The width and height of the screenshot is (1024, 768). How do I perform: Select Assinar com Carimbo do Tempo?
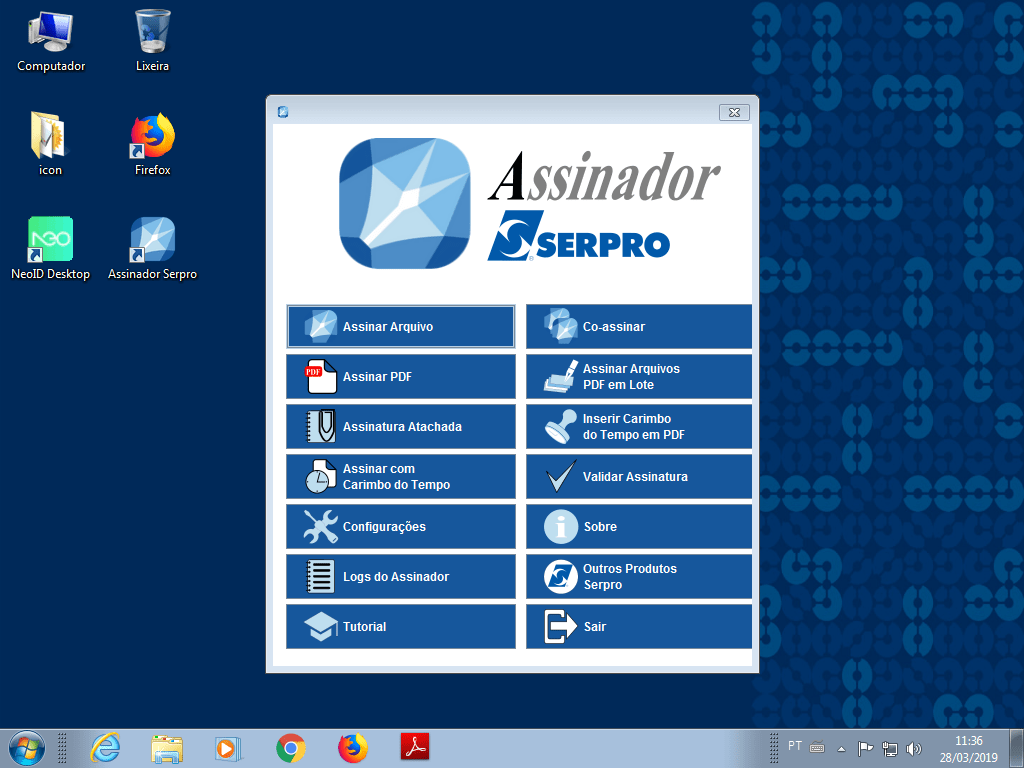400,477
